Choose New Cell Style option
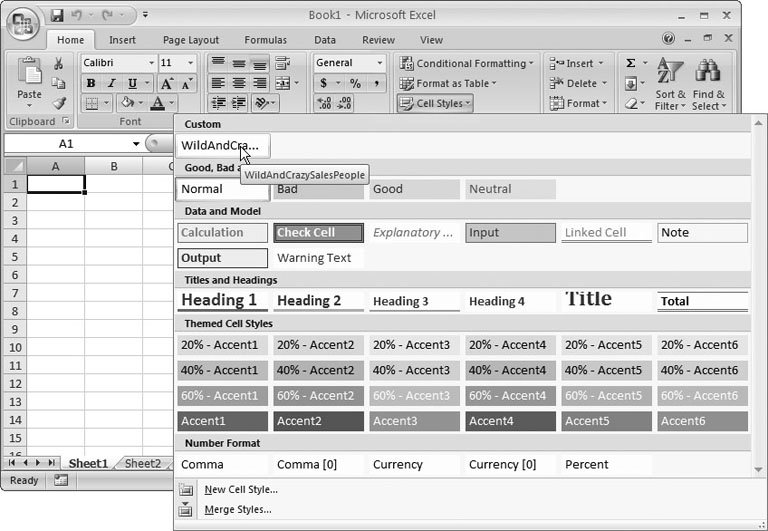 [x=241, y=489]
